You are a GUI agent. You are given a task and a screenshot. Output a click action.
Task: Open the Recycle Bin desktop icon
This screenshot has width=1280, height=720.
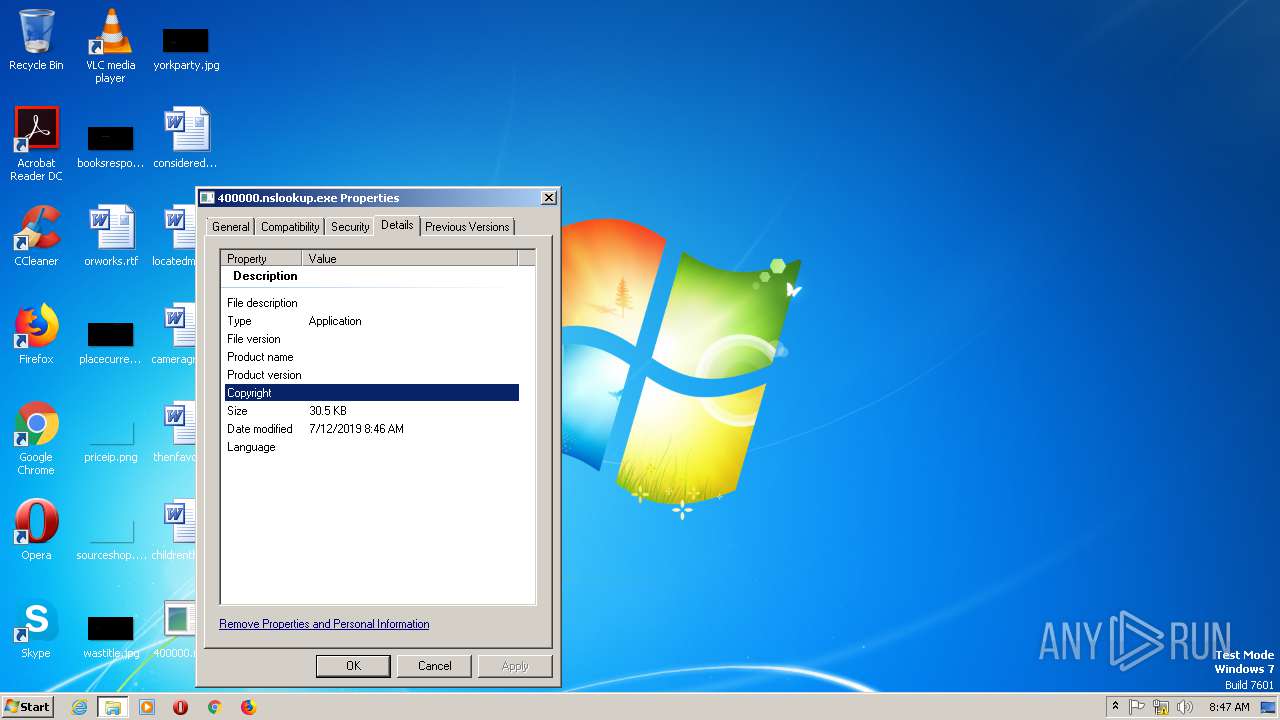[36, 40]
